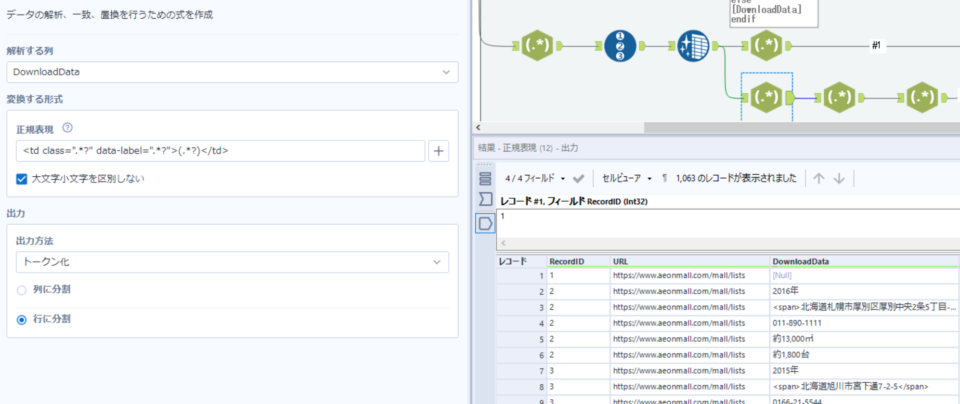Image resolution: width=960 pixels, height=404 pixels.
Task: Go to the previous record with the up arrow
Action: (x=819, y=178)
